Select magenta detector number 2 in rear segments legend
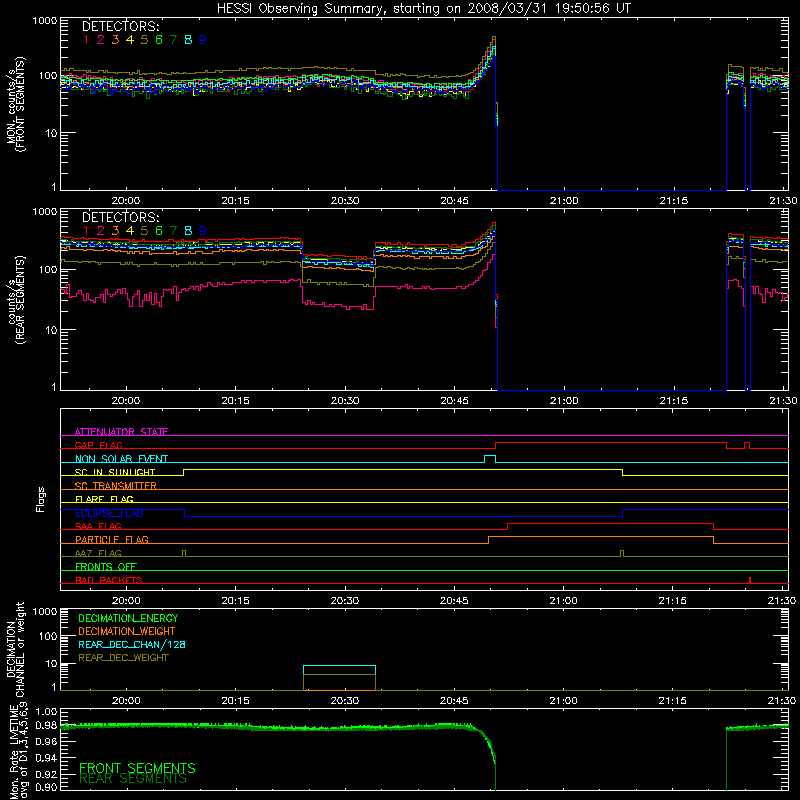The width and height of the screenshot is (800, 800). [x=101, y=231]
